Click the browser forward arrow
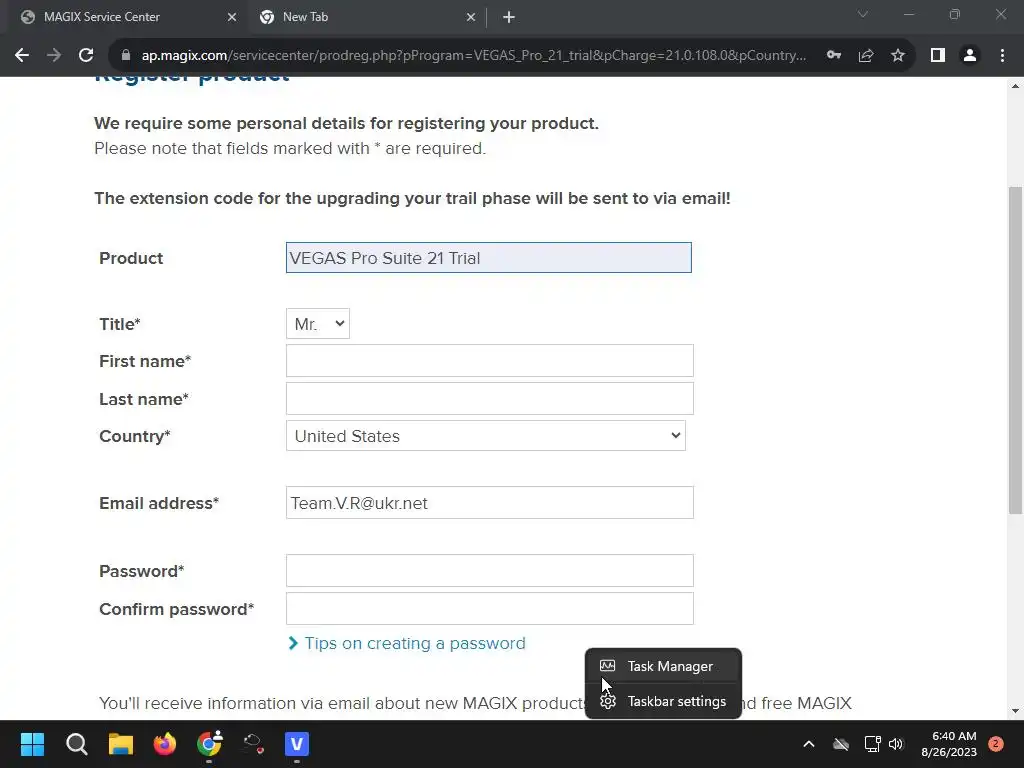The image size is (1024, 768). pyautogui.click(x=54, y=56)
